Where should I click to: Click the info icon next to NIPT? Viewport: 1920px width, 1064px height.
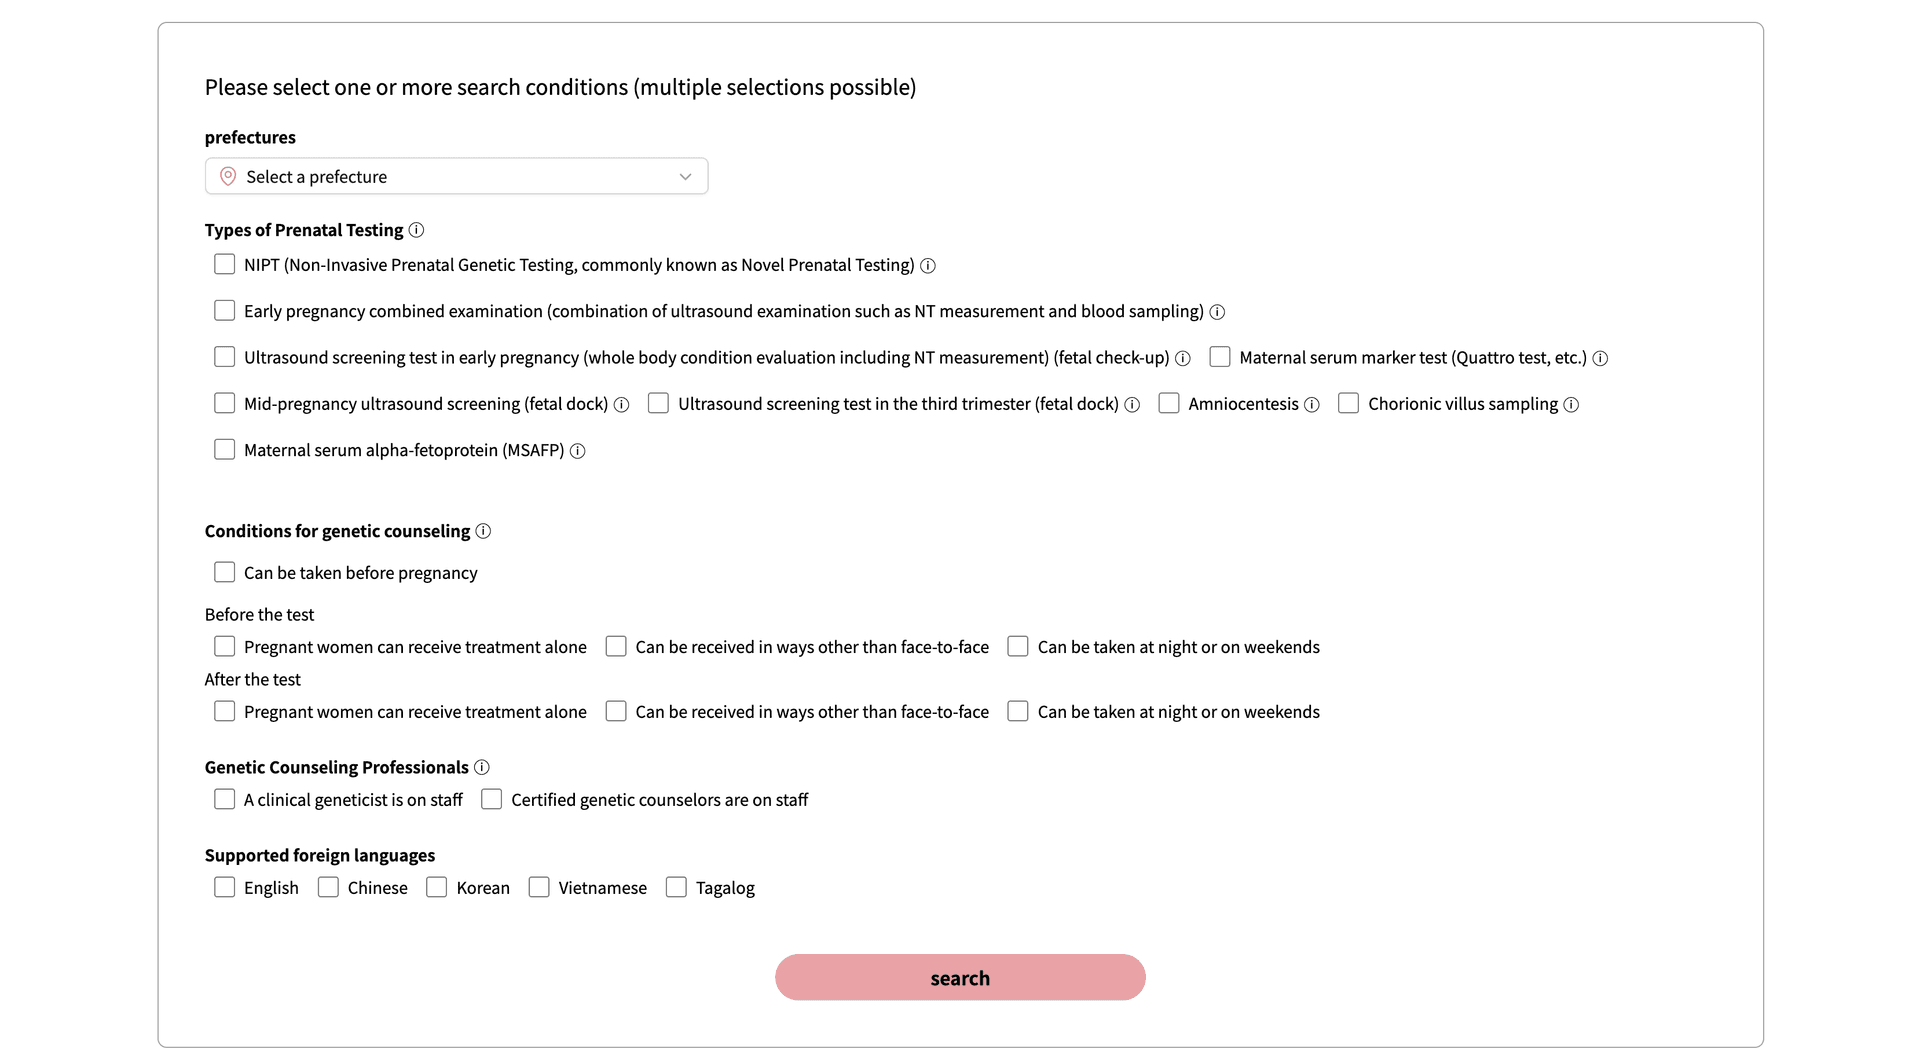(x=927, y=266)
